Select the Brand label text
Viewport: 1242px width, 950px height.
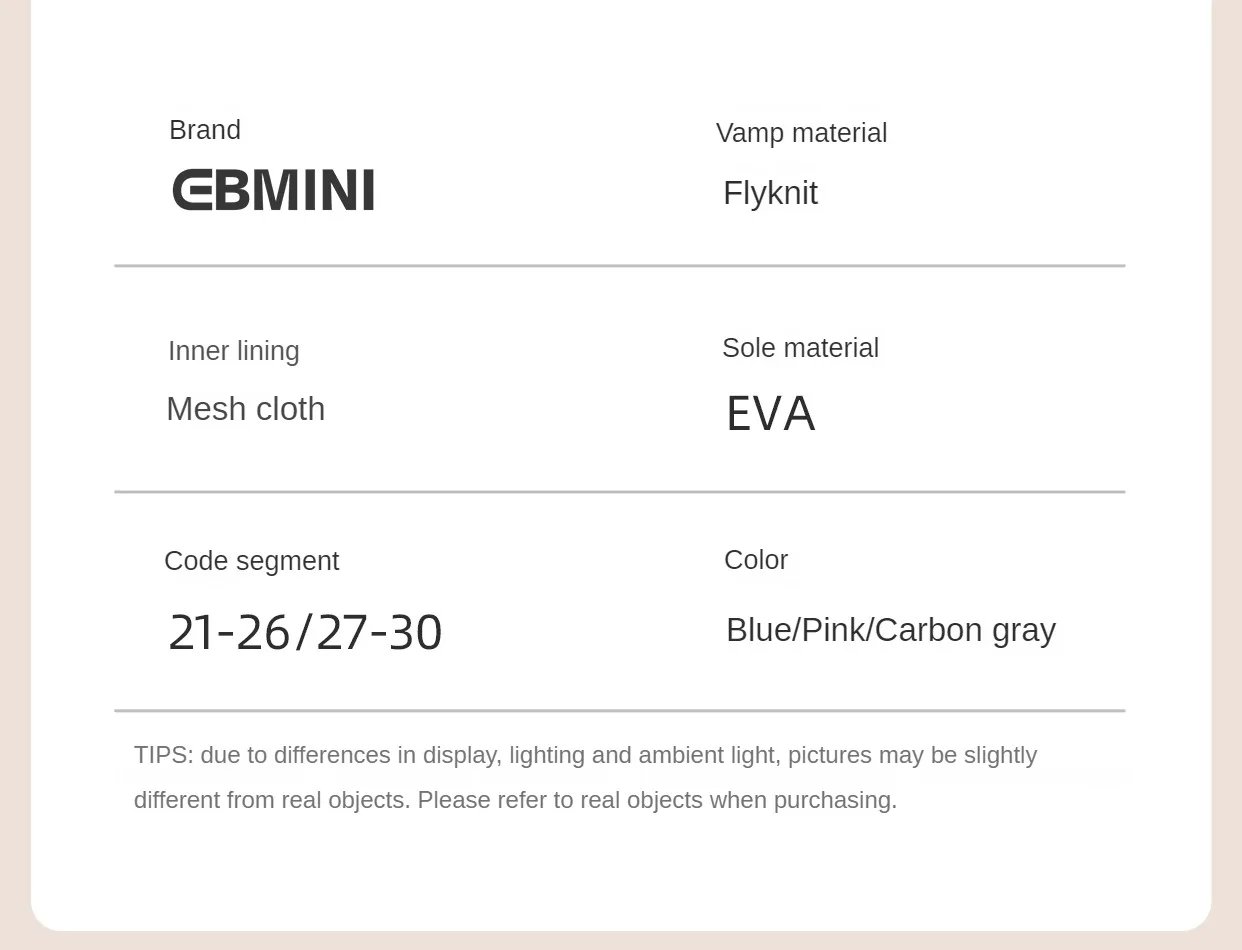pos(205,130)
